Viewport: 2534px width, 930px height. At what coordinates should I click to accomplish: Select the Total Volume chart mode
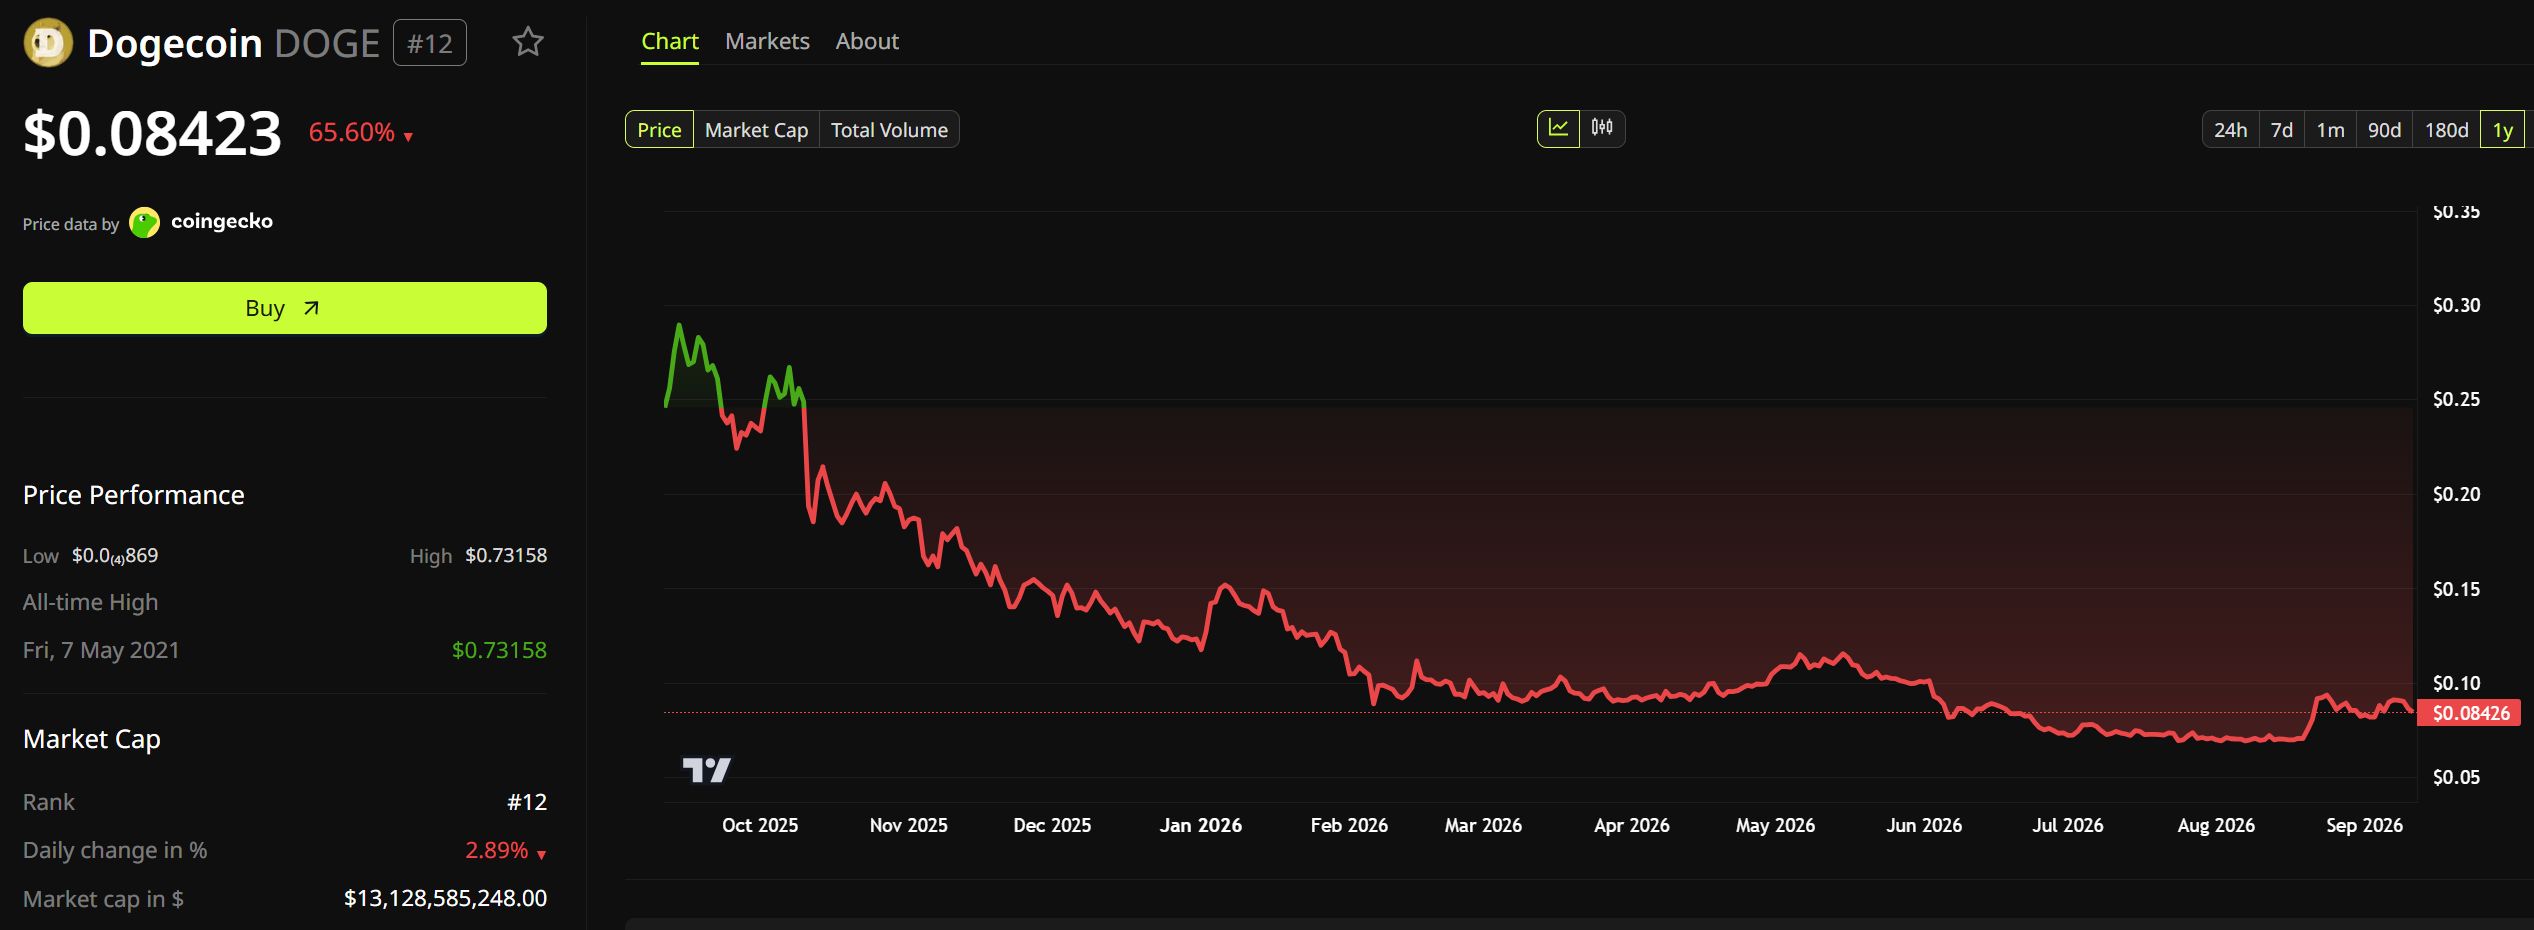click(889, 129)
